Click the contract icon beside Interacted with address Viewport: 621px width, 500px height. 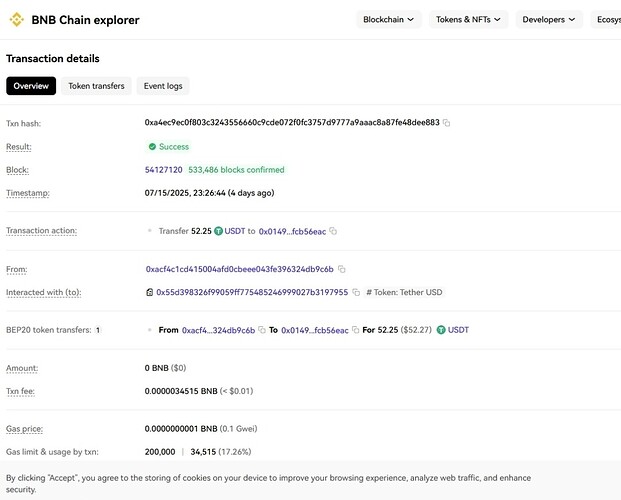tap(149, 293)
